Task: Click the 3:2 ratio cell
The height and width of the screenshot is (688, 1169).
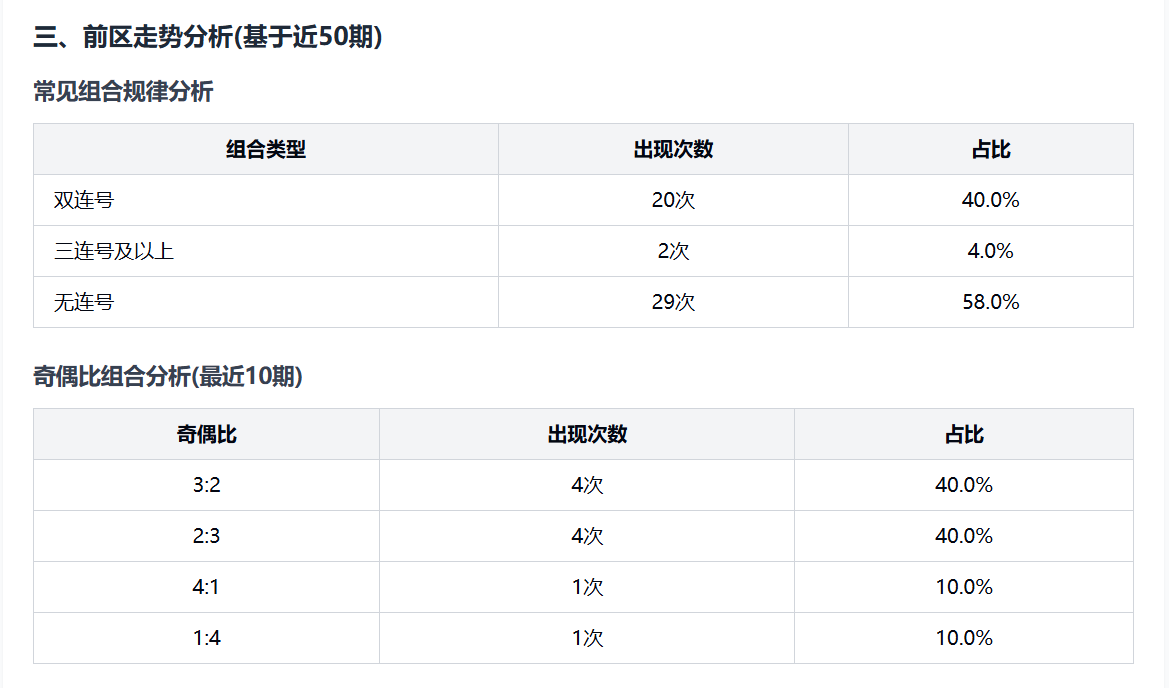Action: tap(206, 486)
